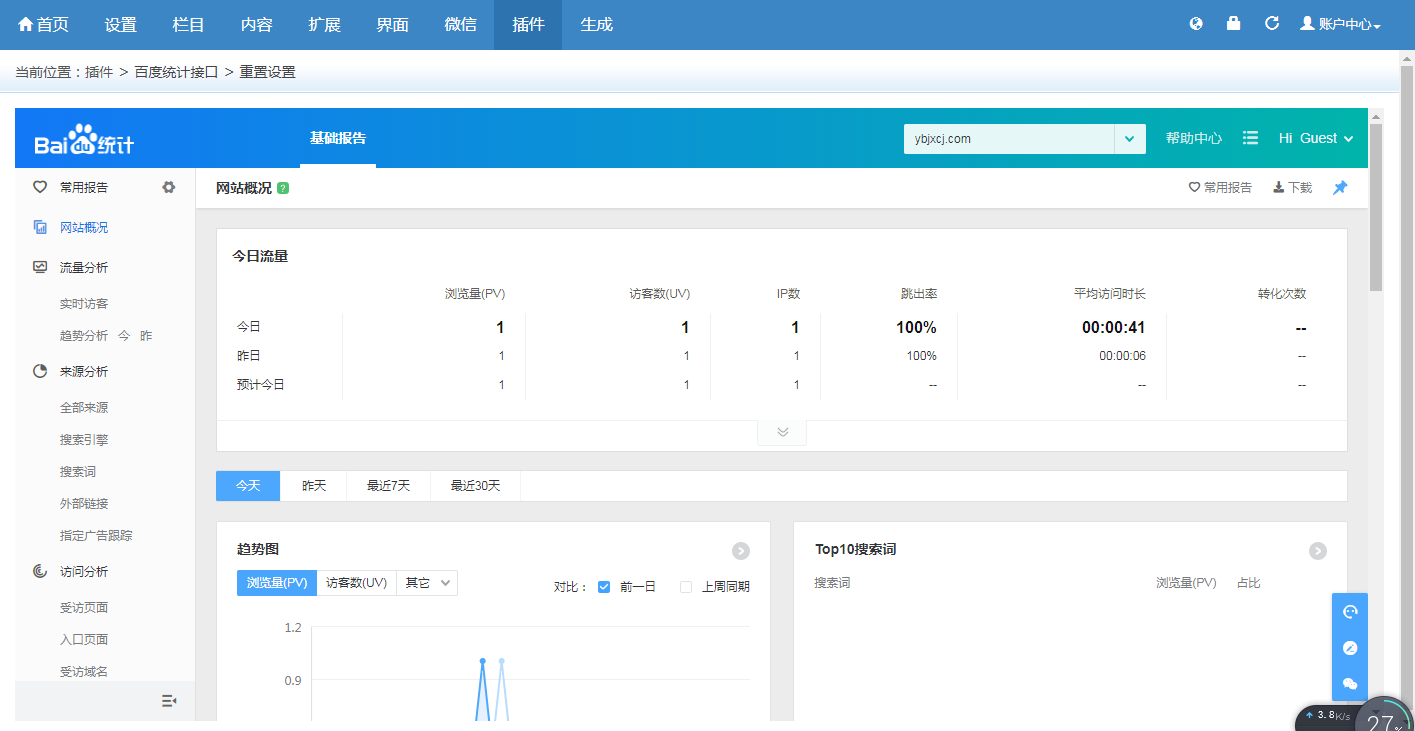The image size is (1415, 731).
Task: Open the ybjxcj.com domain dropdown
Action: tap(1131, 138)
